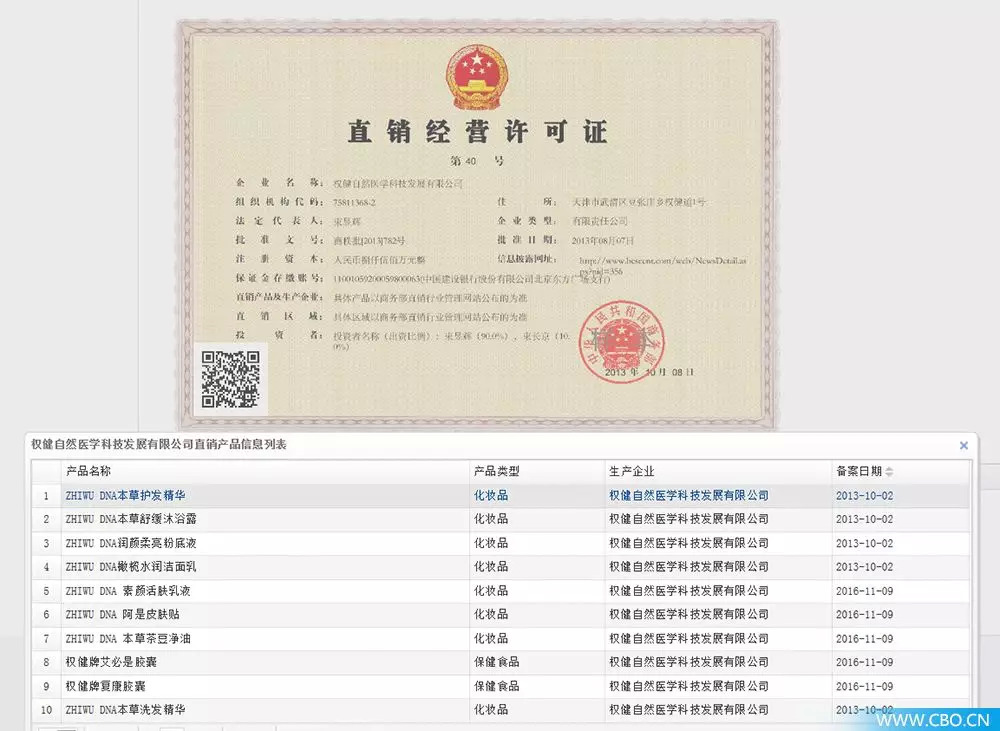Click the 生产企业 column header
Viewport: 1000px width, 731px height.
coord(631,471)
